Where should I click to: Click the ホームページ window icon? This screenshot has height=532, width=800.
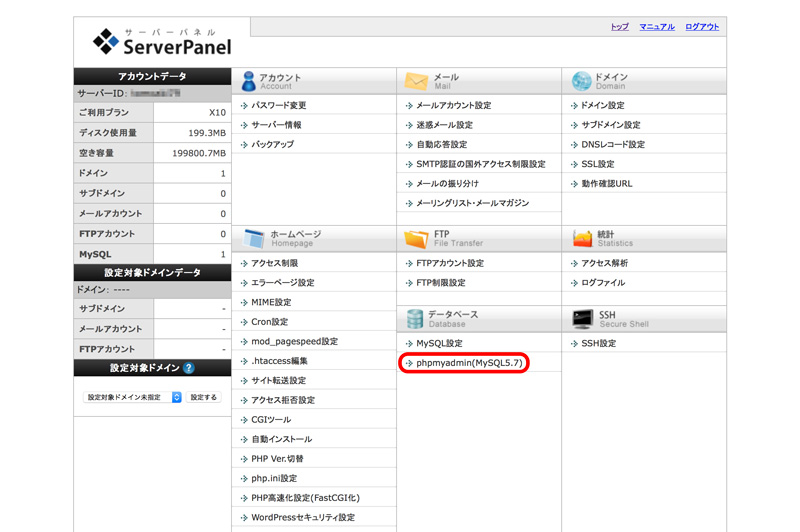tap(254, 239)
